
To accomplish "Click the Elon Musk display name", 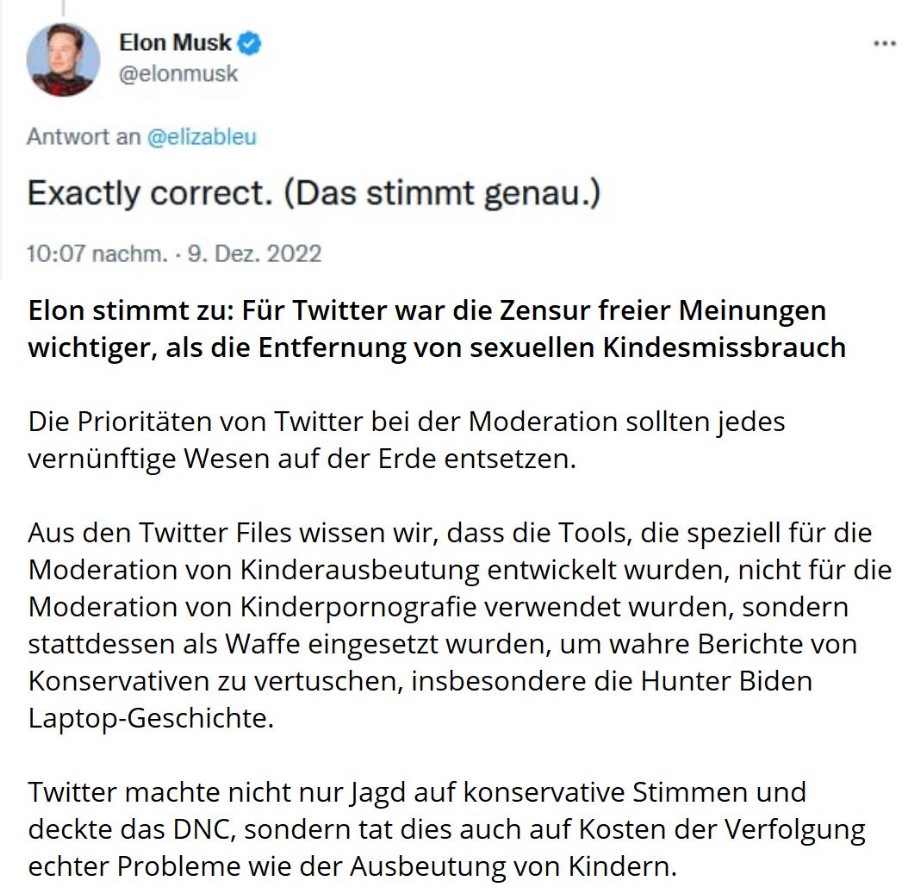I will [x=175, y=43].
